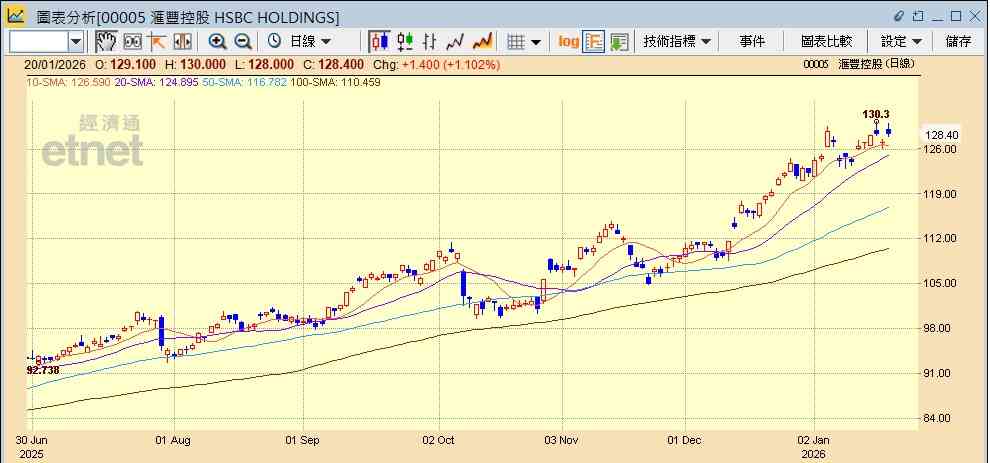
Task: Switch to OHLC bar chart type
Action: coord(430,42)
